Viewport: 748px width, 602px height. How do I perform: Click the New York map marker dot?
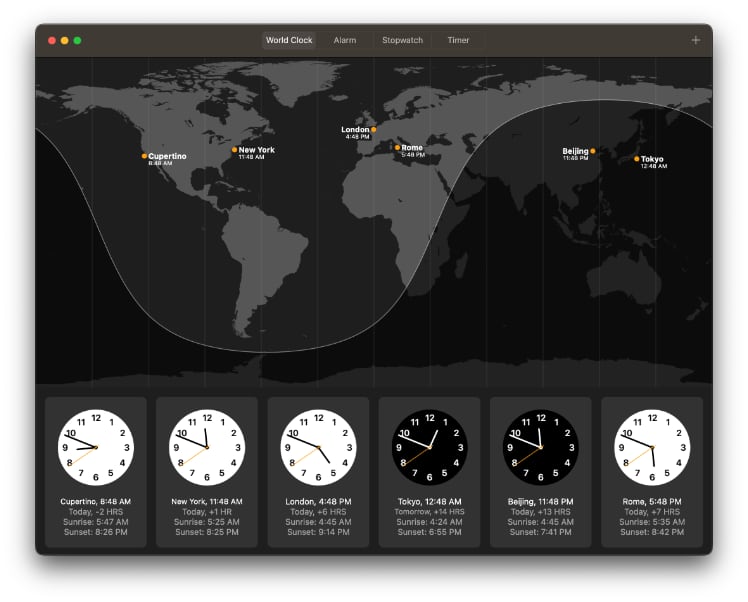[x=234, y=150]
